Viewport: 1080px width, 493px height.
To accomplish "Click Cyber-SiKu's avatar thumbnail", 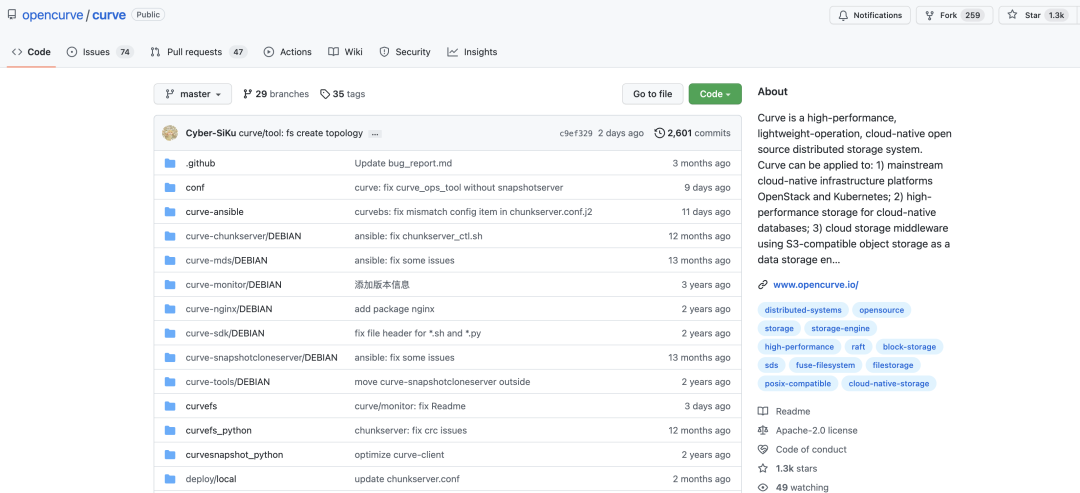I will pyautogui.click(x=170, y=133).
